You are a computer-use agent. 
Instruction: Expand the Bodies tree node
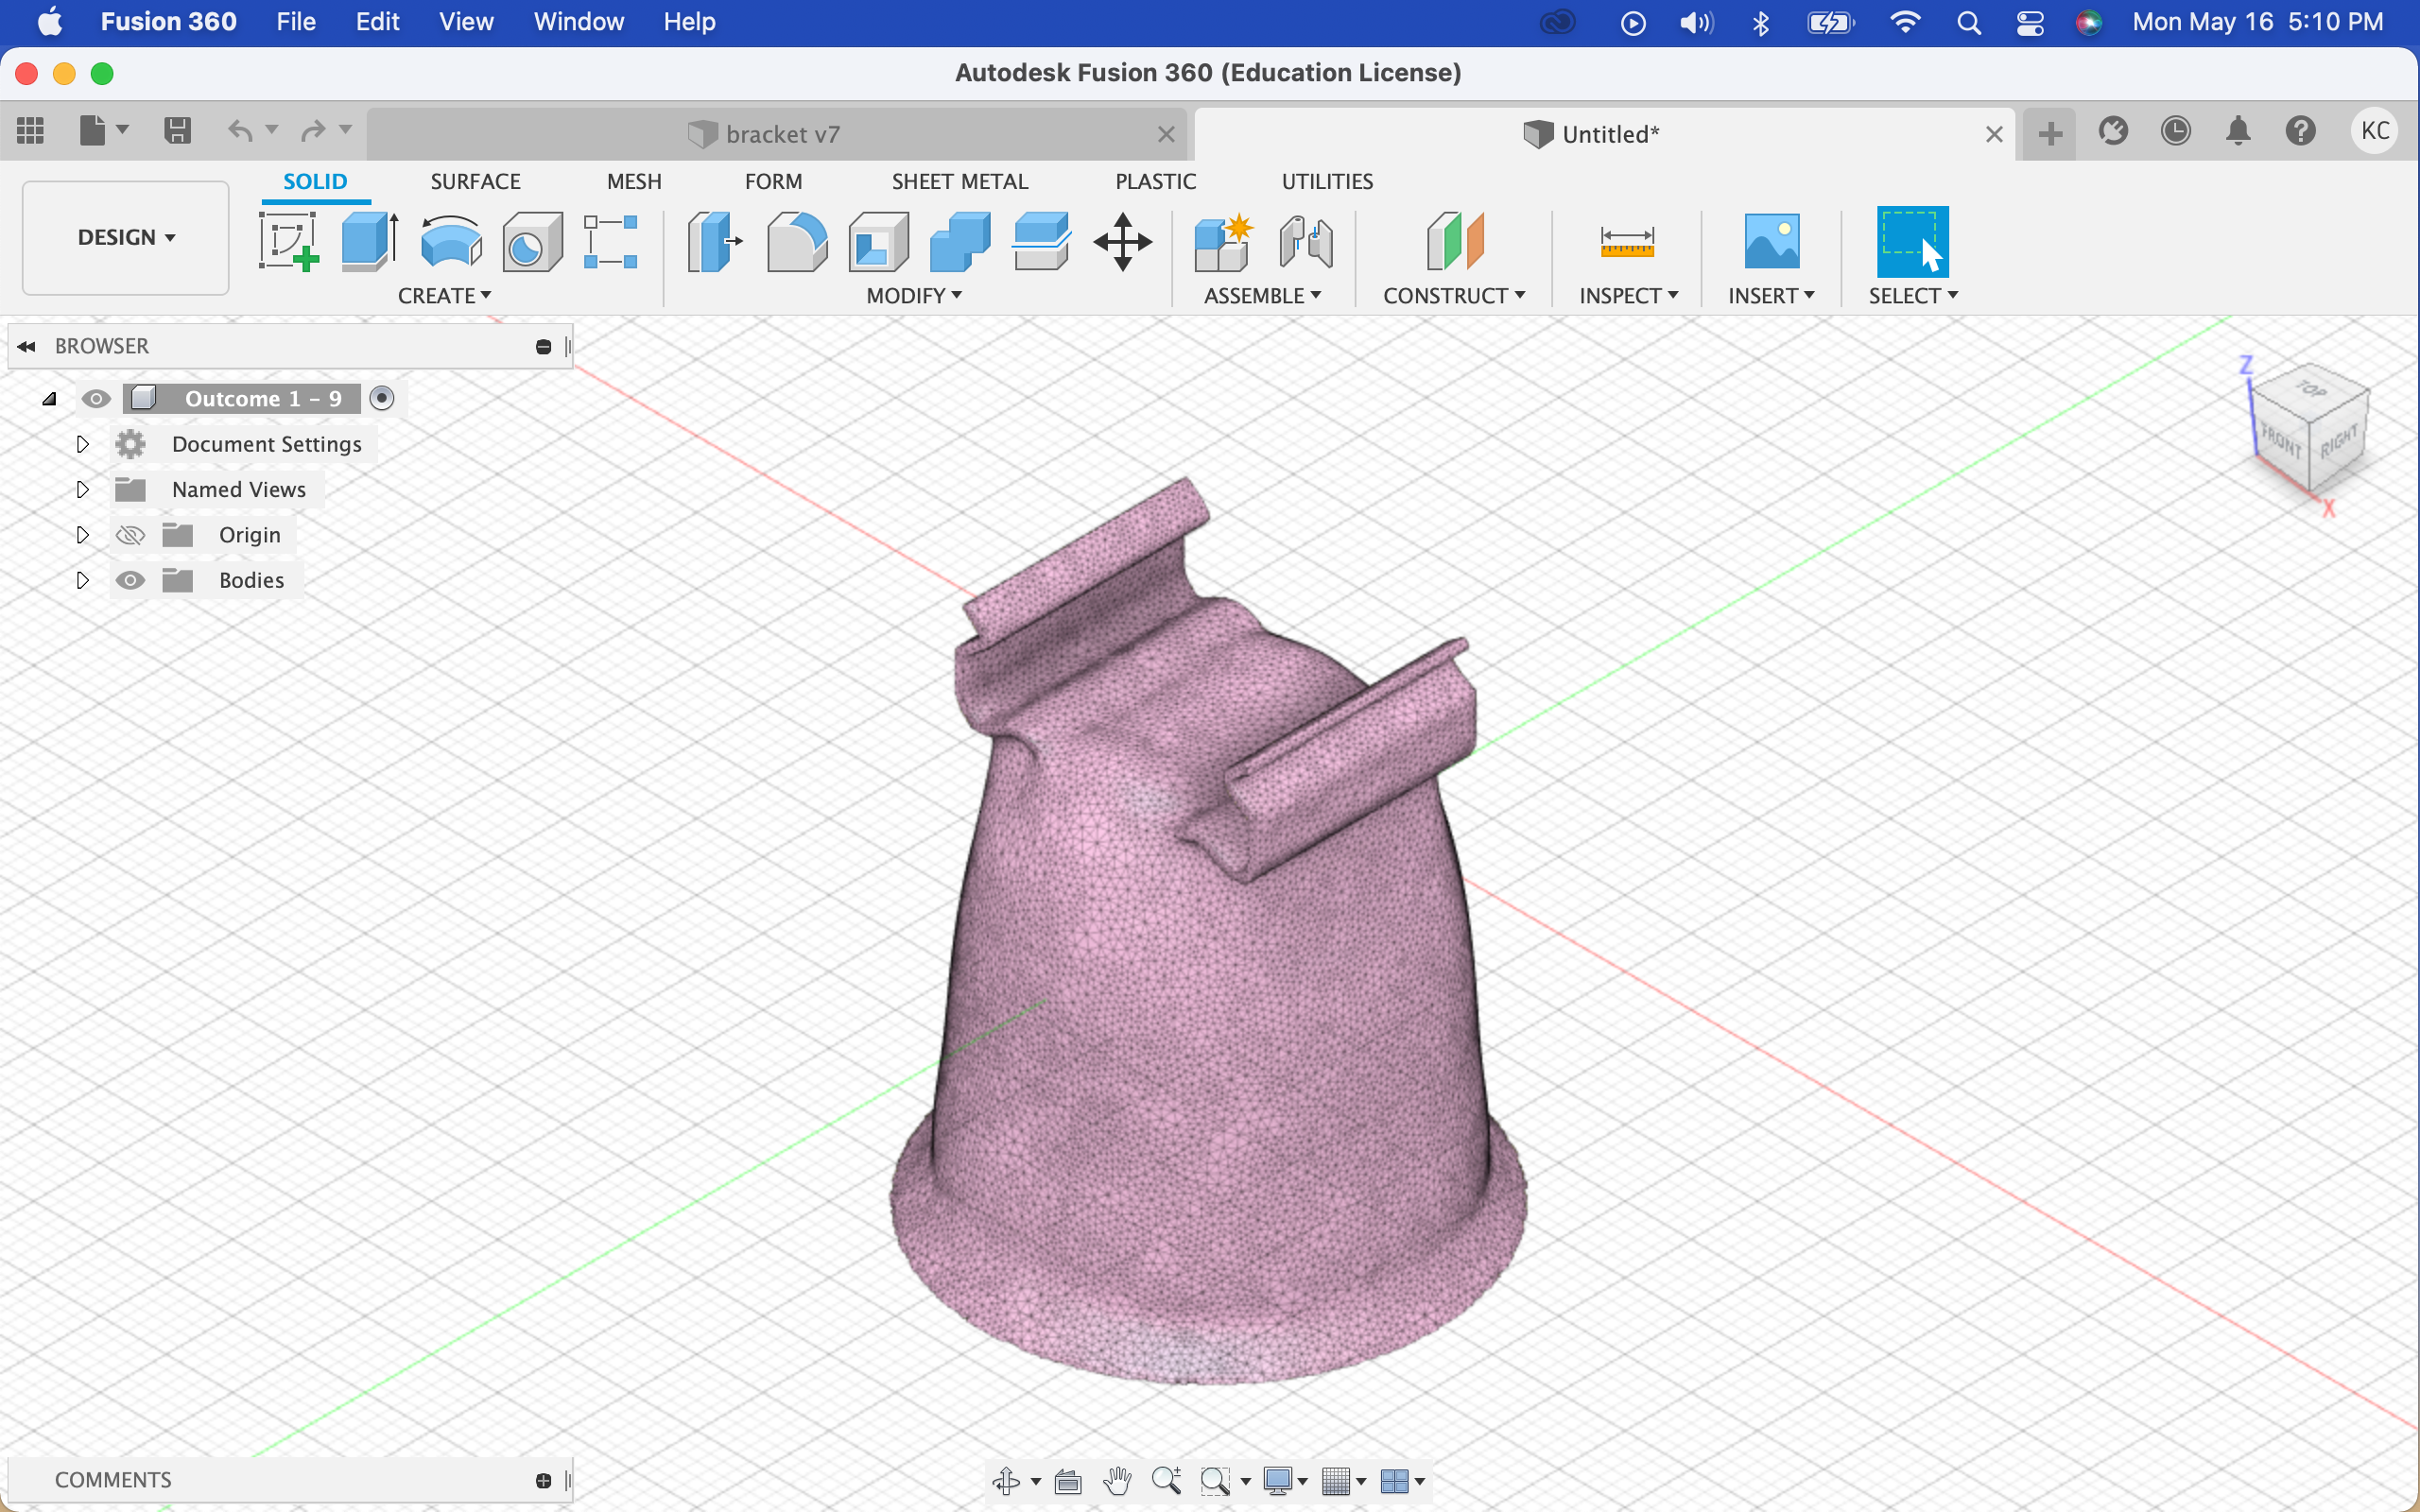coord(83,580)
